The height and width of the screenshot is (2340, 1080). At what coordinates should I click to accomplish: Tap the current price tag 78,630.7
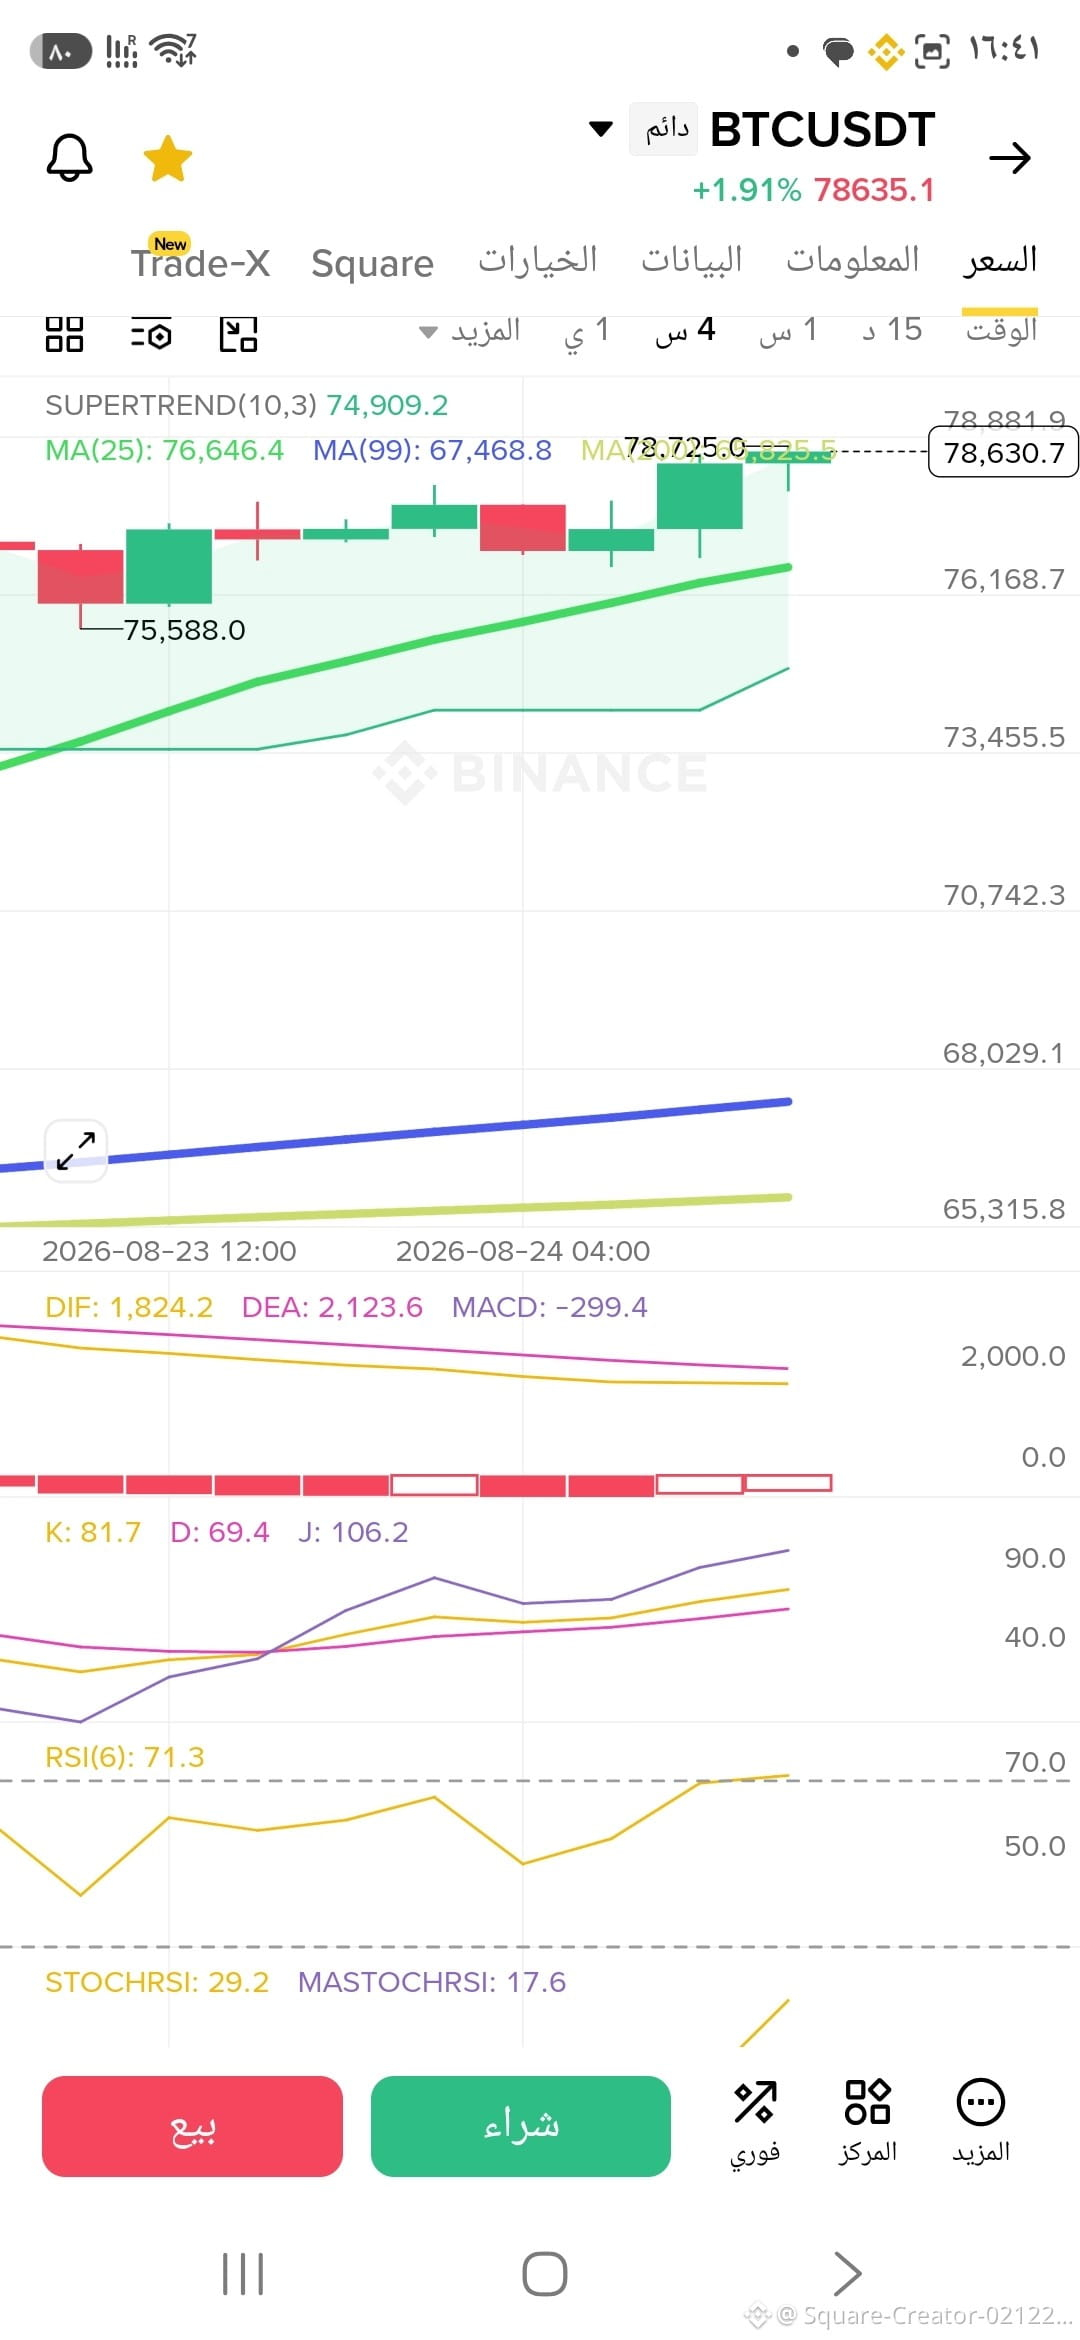tap(1004, 452)
